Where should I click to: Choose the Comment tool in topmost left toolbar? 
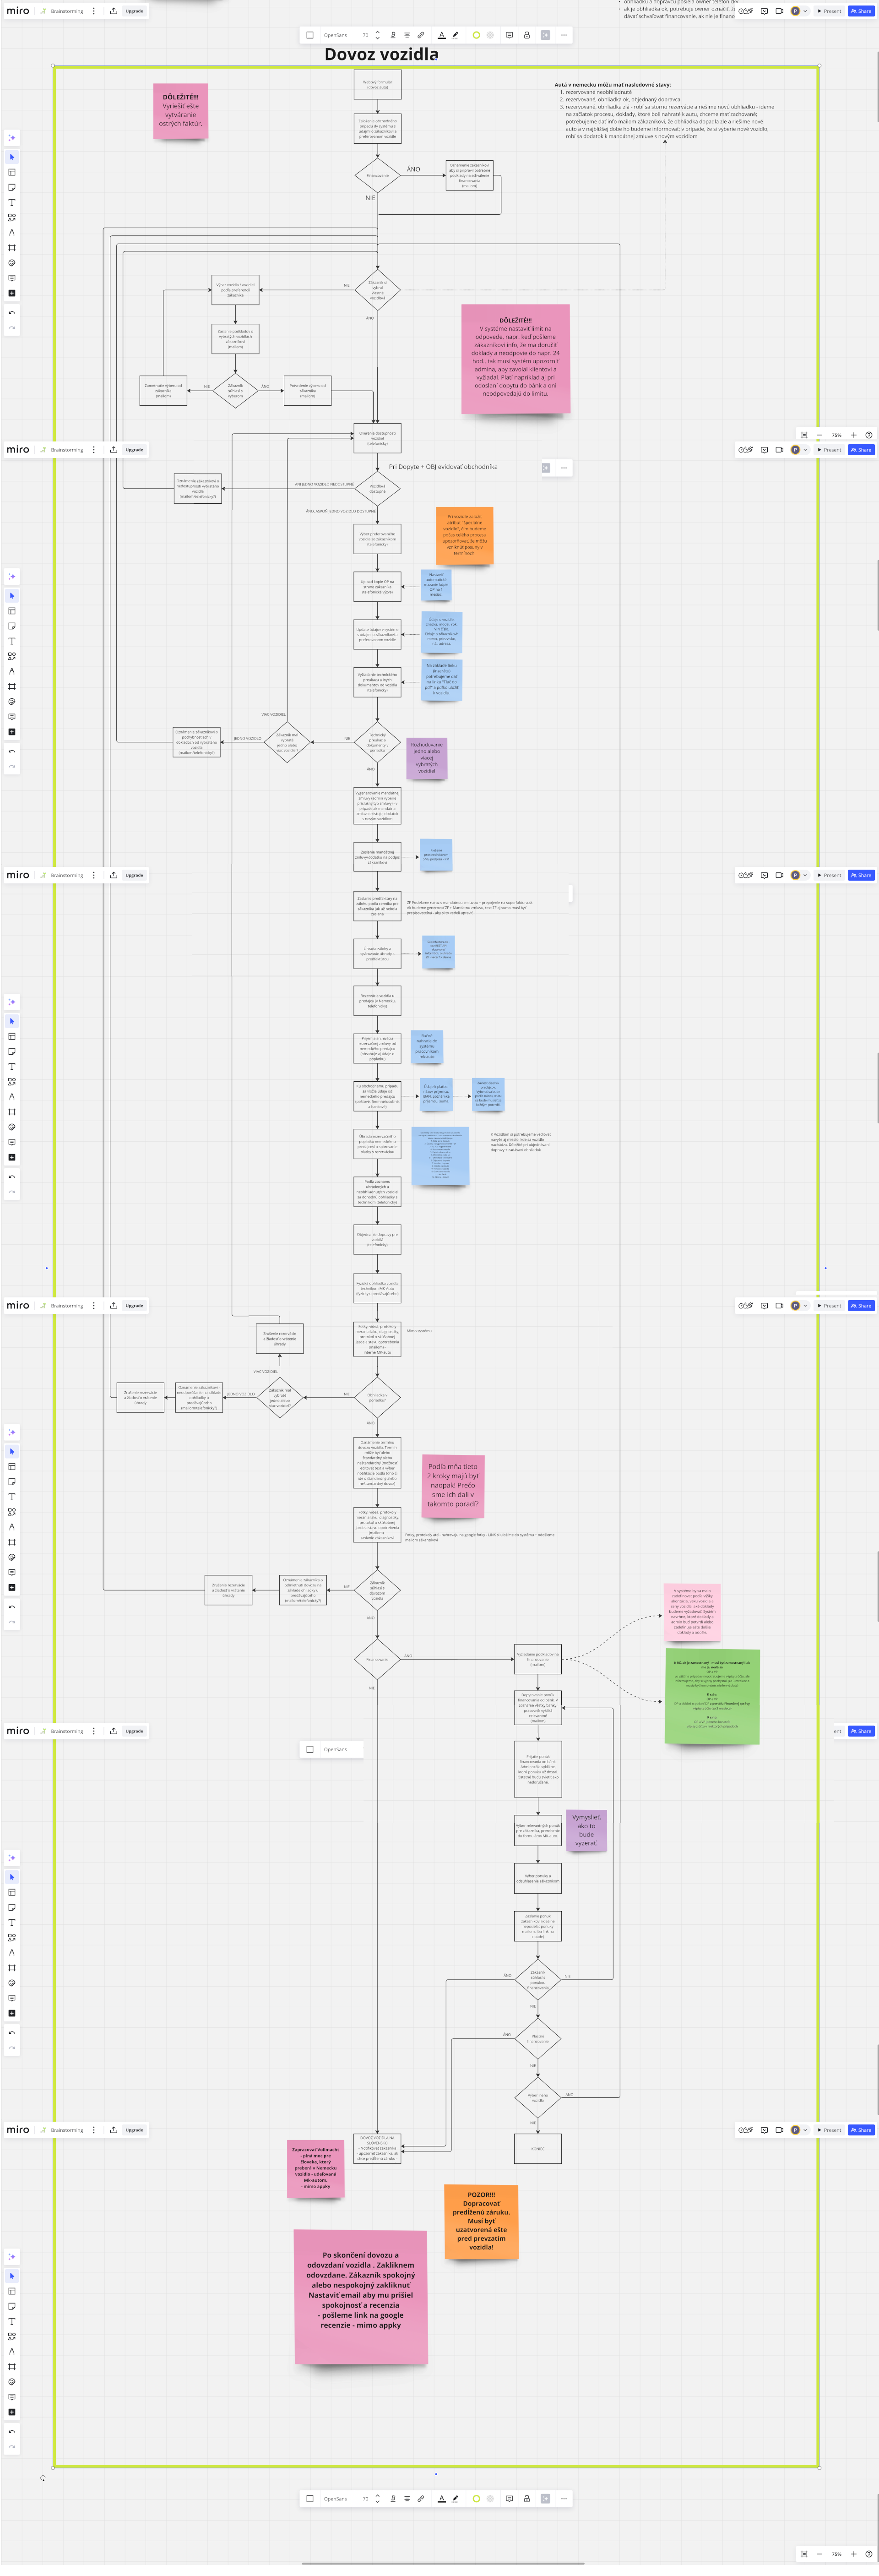tap(12, 278)
